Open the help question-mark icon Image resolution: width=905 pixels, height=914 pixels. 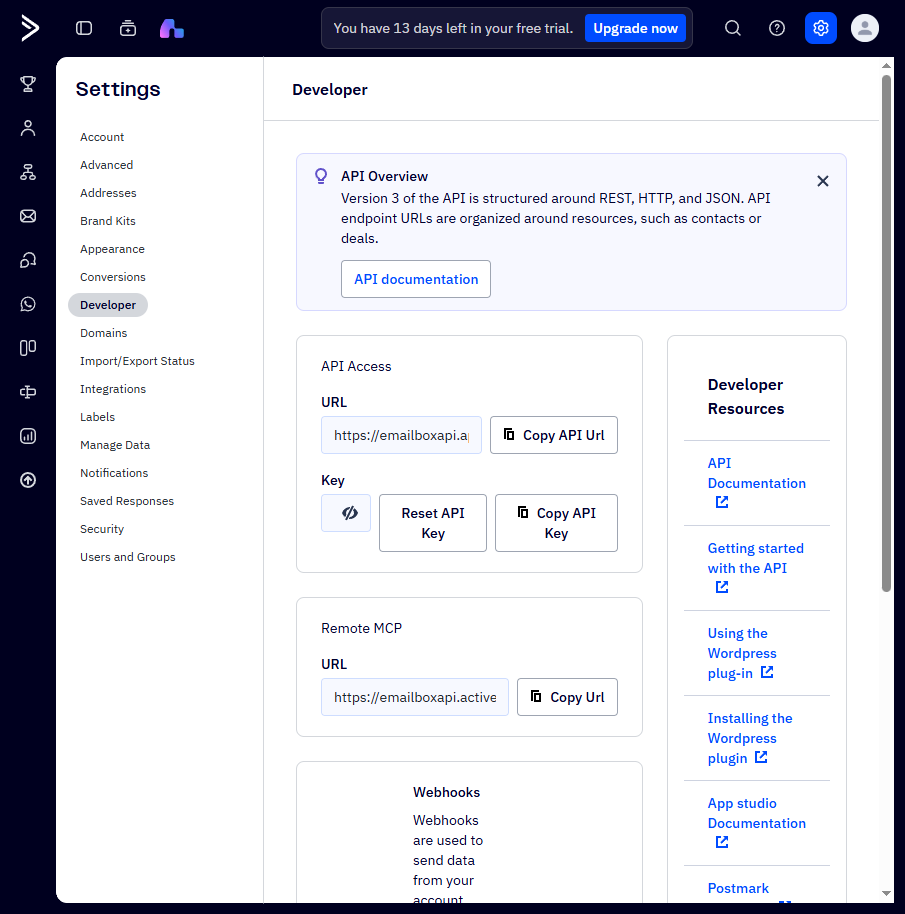point(777,28)
